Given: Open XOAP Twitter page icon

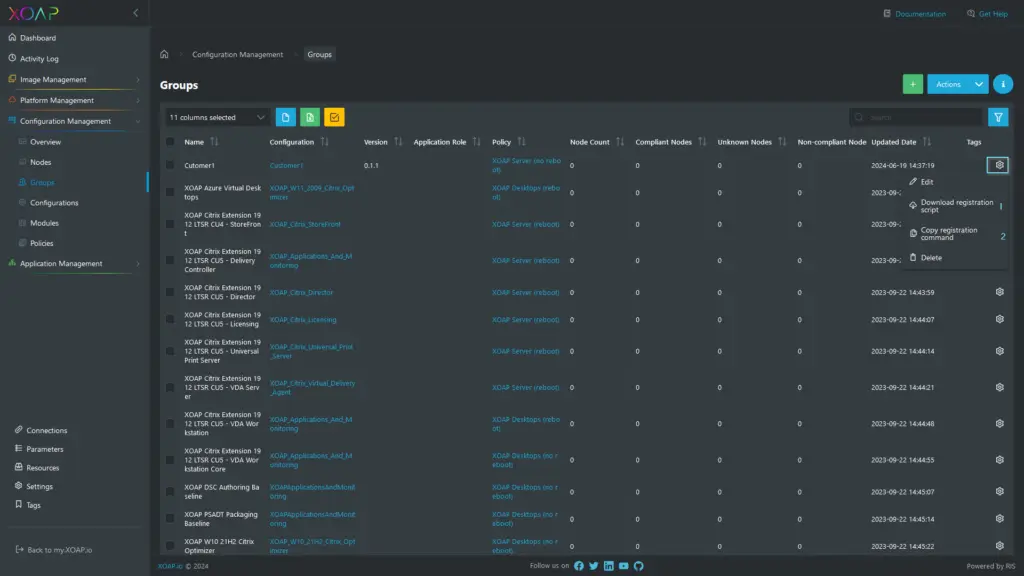Looking at the screenshot, I should (594, 566).
